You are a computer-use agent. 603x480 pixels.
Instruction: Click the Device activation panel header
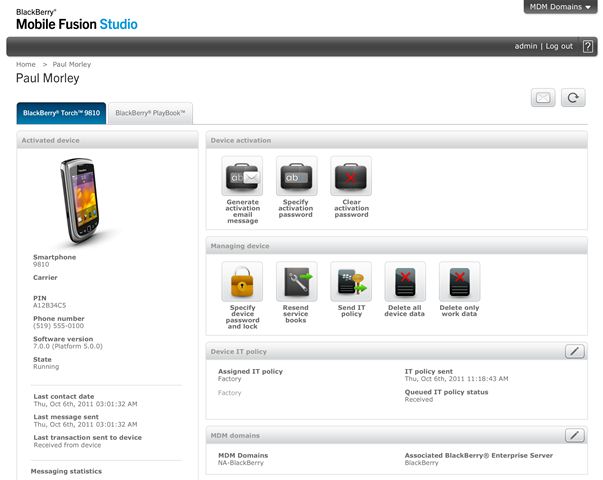point(396,140)
